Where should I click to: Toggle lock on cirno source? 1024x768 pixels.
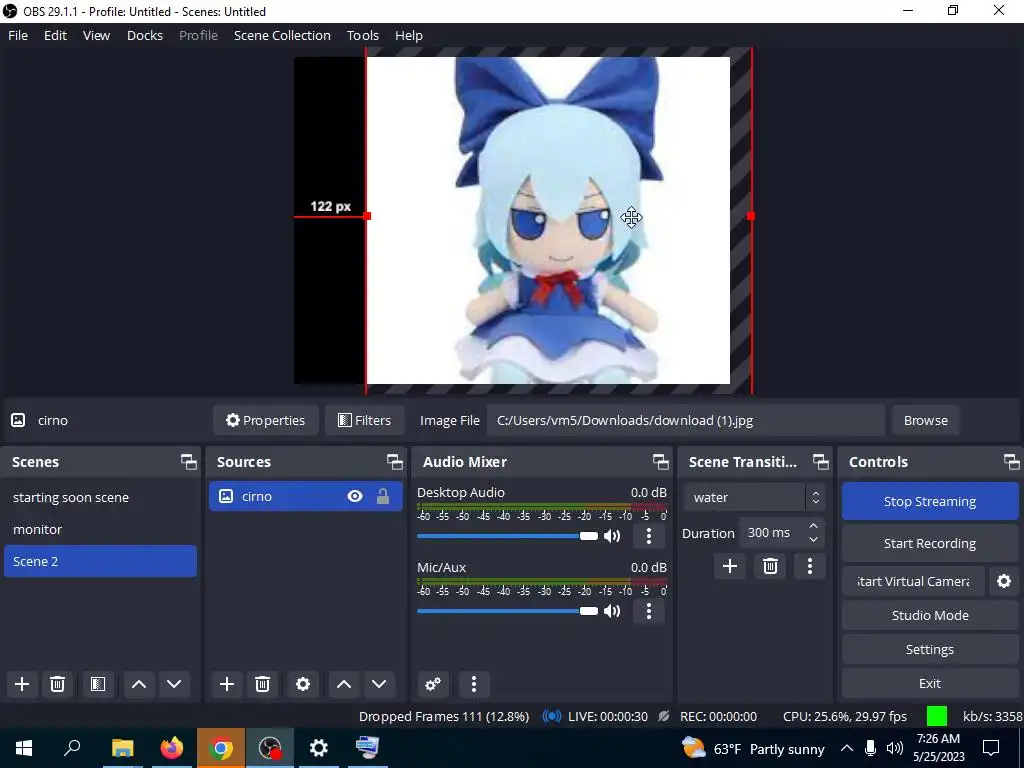(x=383, y=496)
